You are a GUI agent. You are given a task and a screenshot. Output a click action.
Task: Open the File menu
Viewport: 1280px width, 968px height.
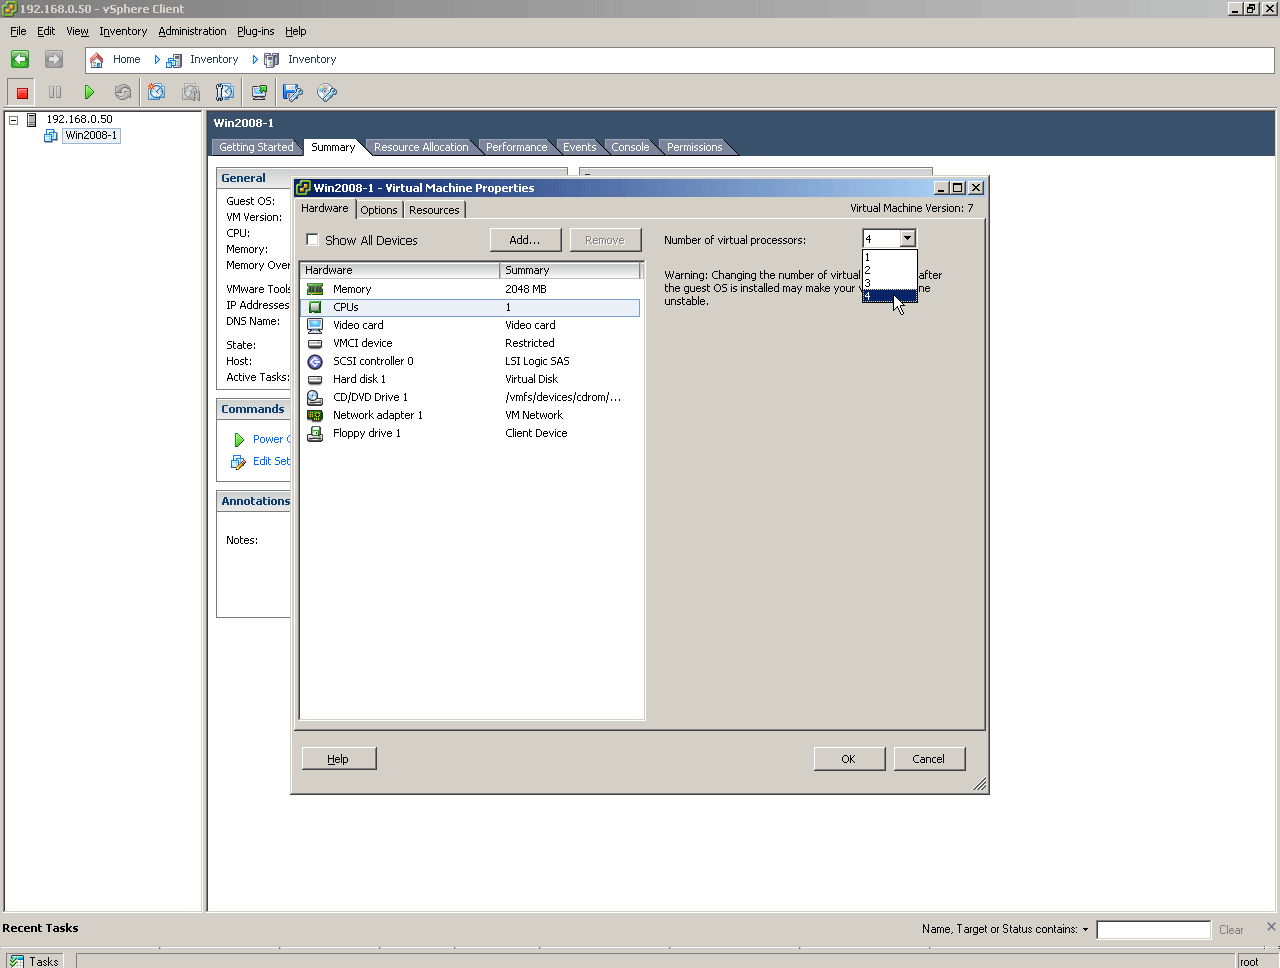coord(18,31)
